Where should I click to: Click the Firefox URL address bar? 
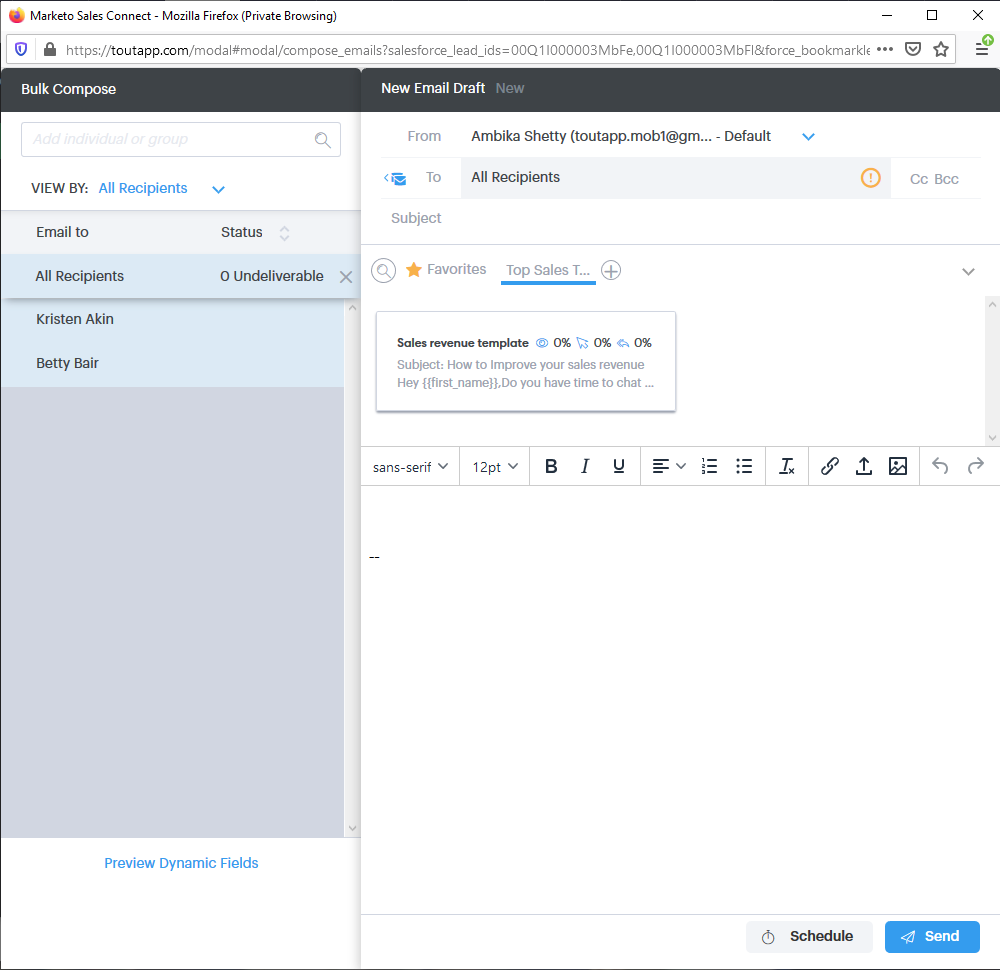(x=467, y=50)
